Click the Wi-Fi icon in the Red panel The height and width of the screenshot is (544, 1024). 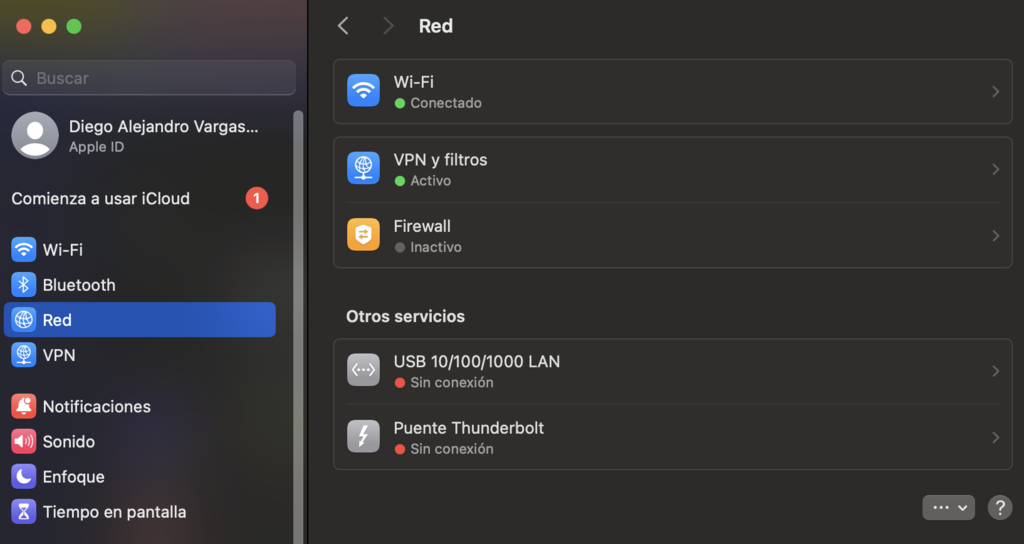[x=363, y=91]
